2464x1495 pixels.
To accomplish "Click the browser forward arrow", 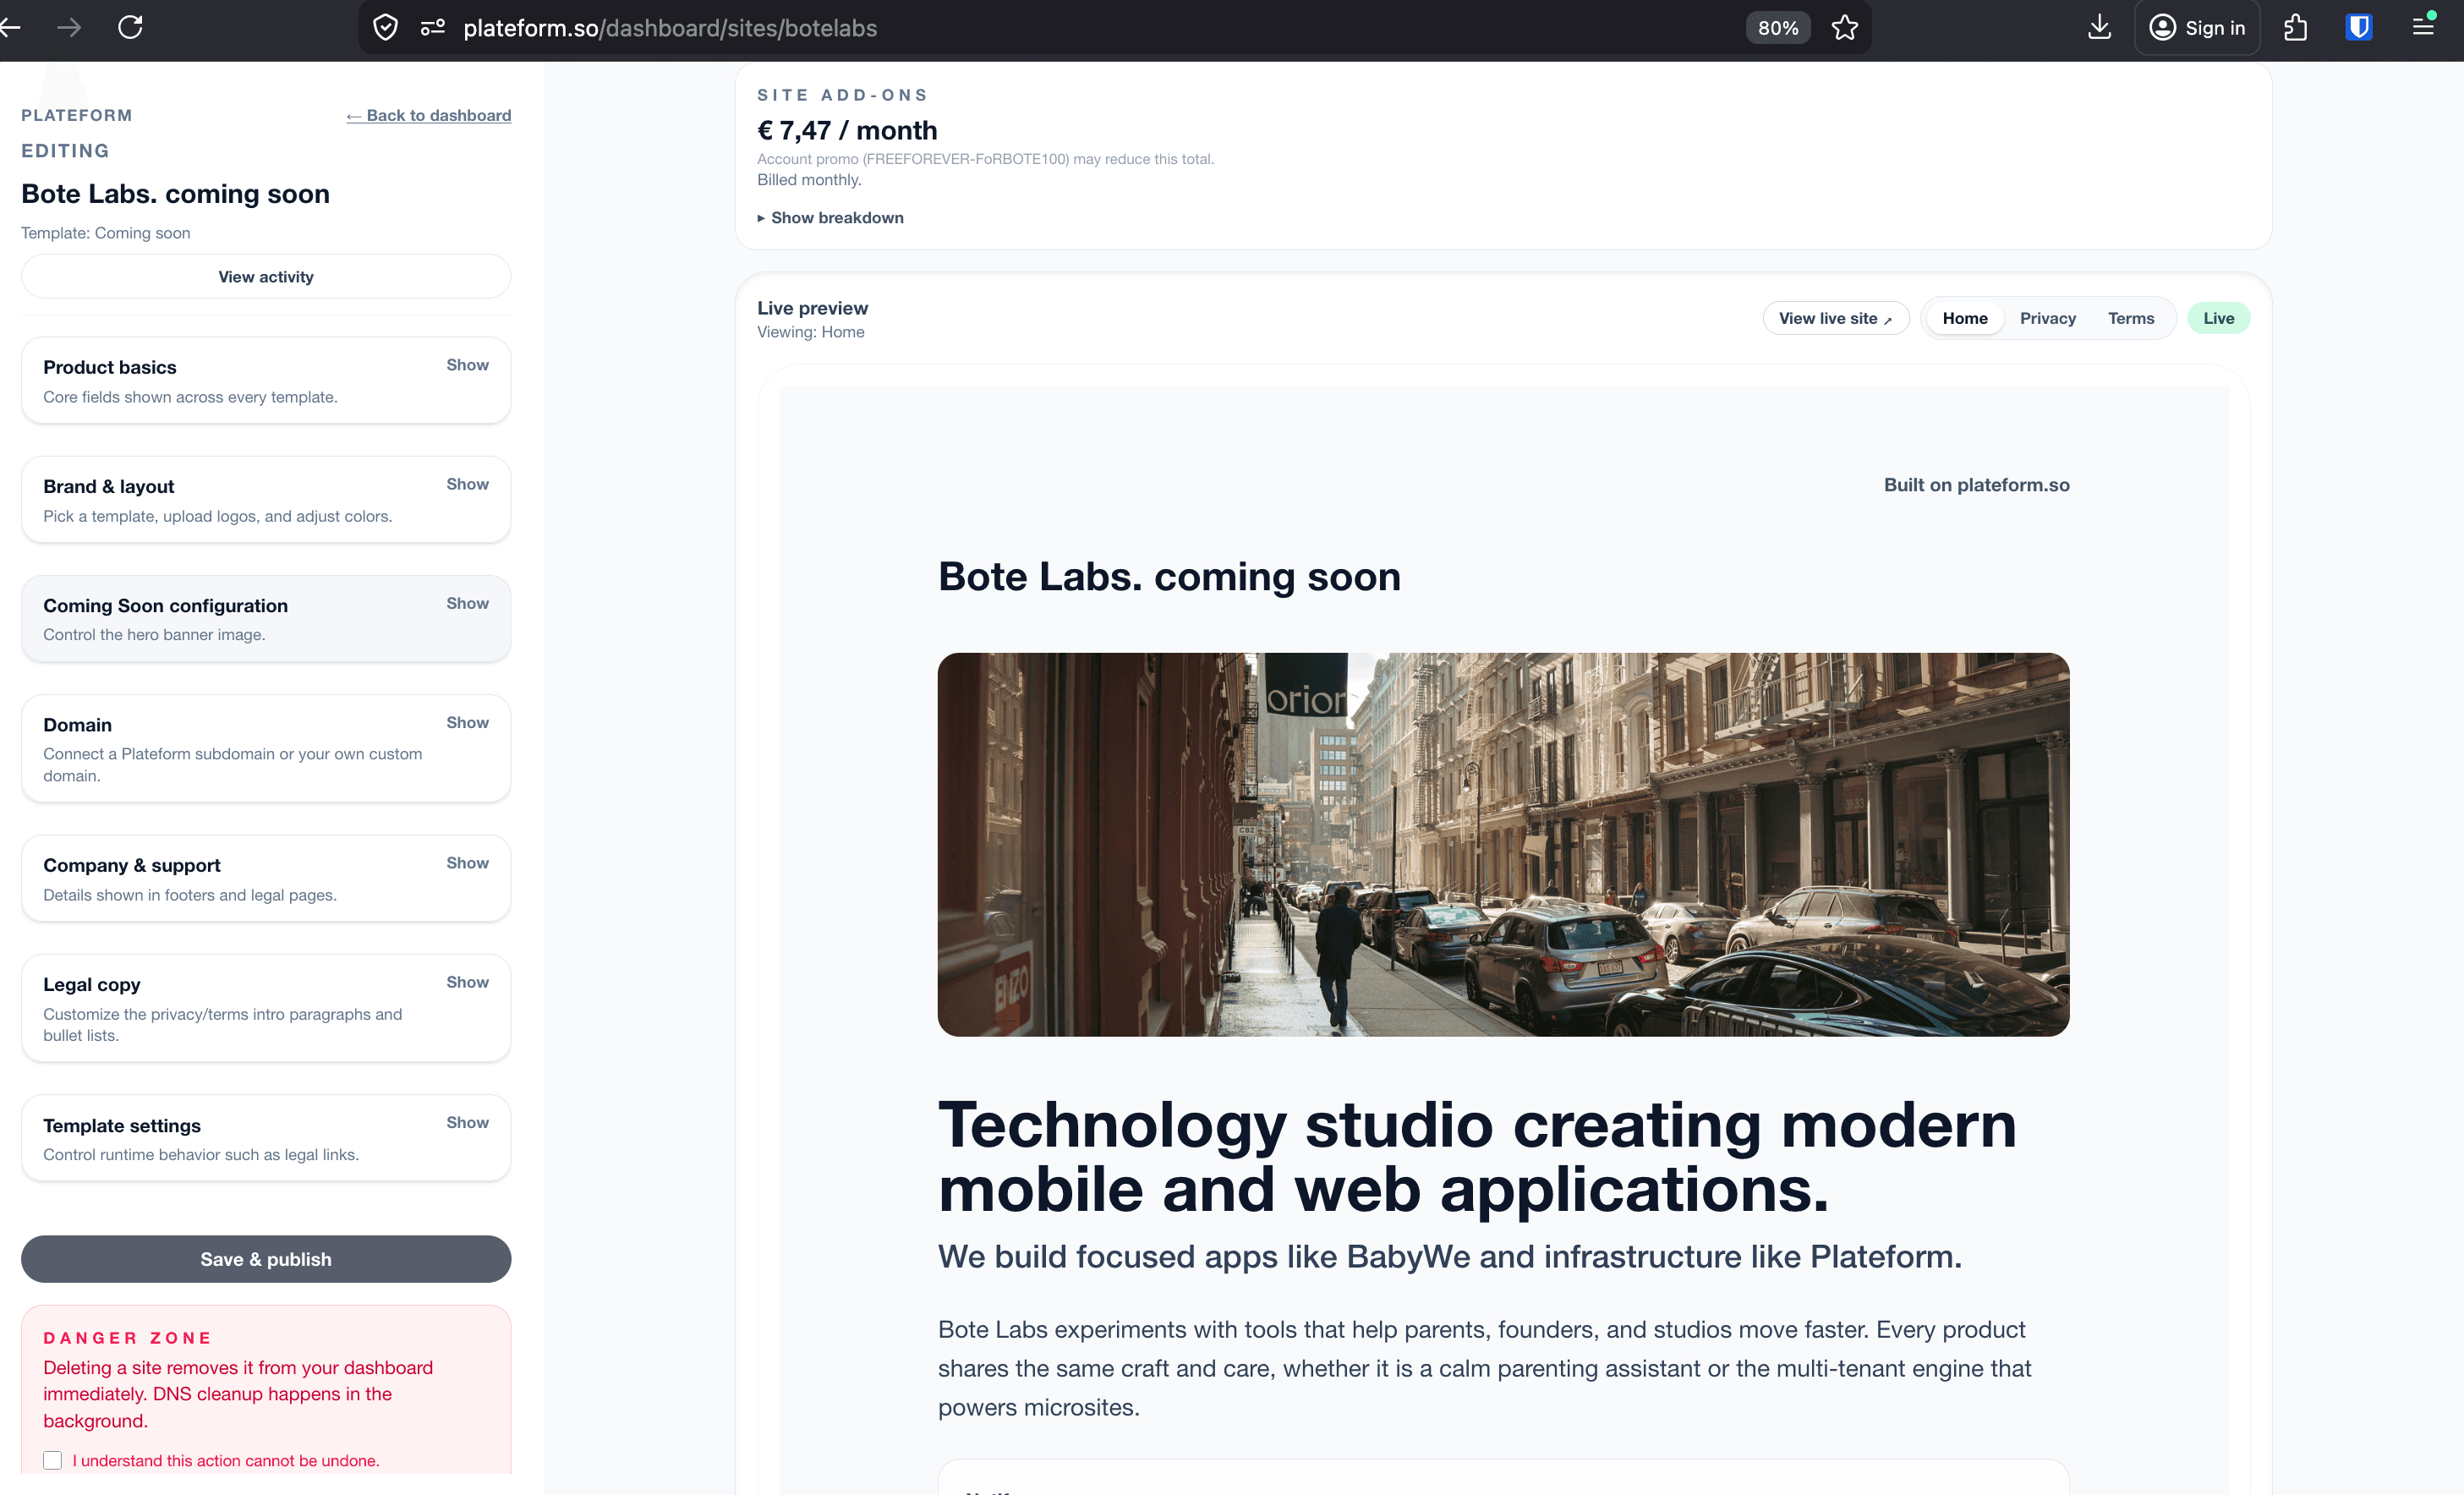I will pos(69,27).
